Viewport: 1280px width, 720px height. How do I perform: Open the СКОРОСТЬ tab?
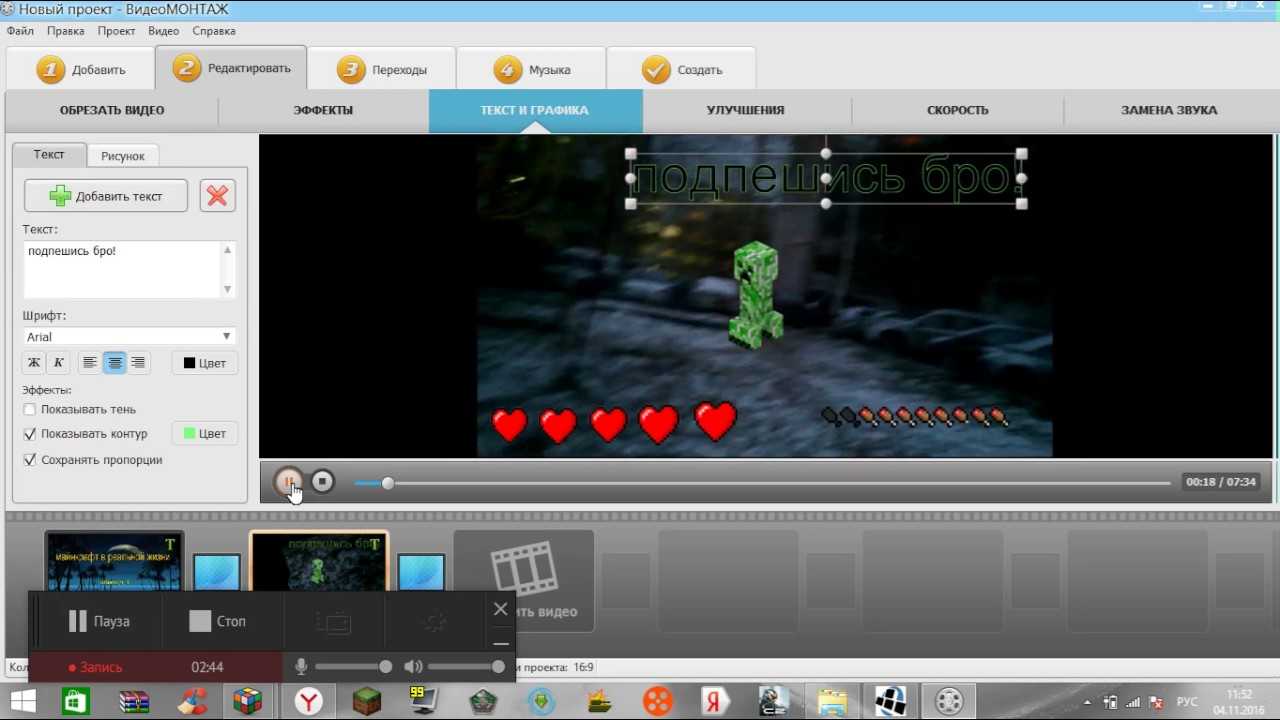pos(958,110)
